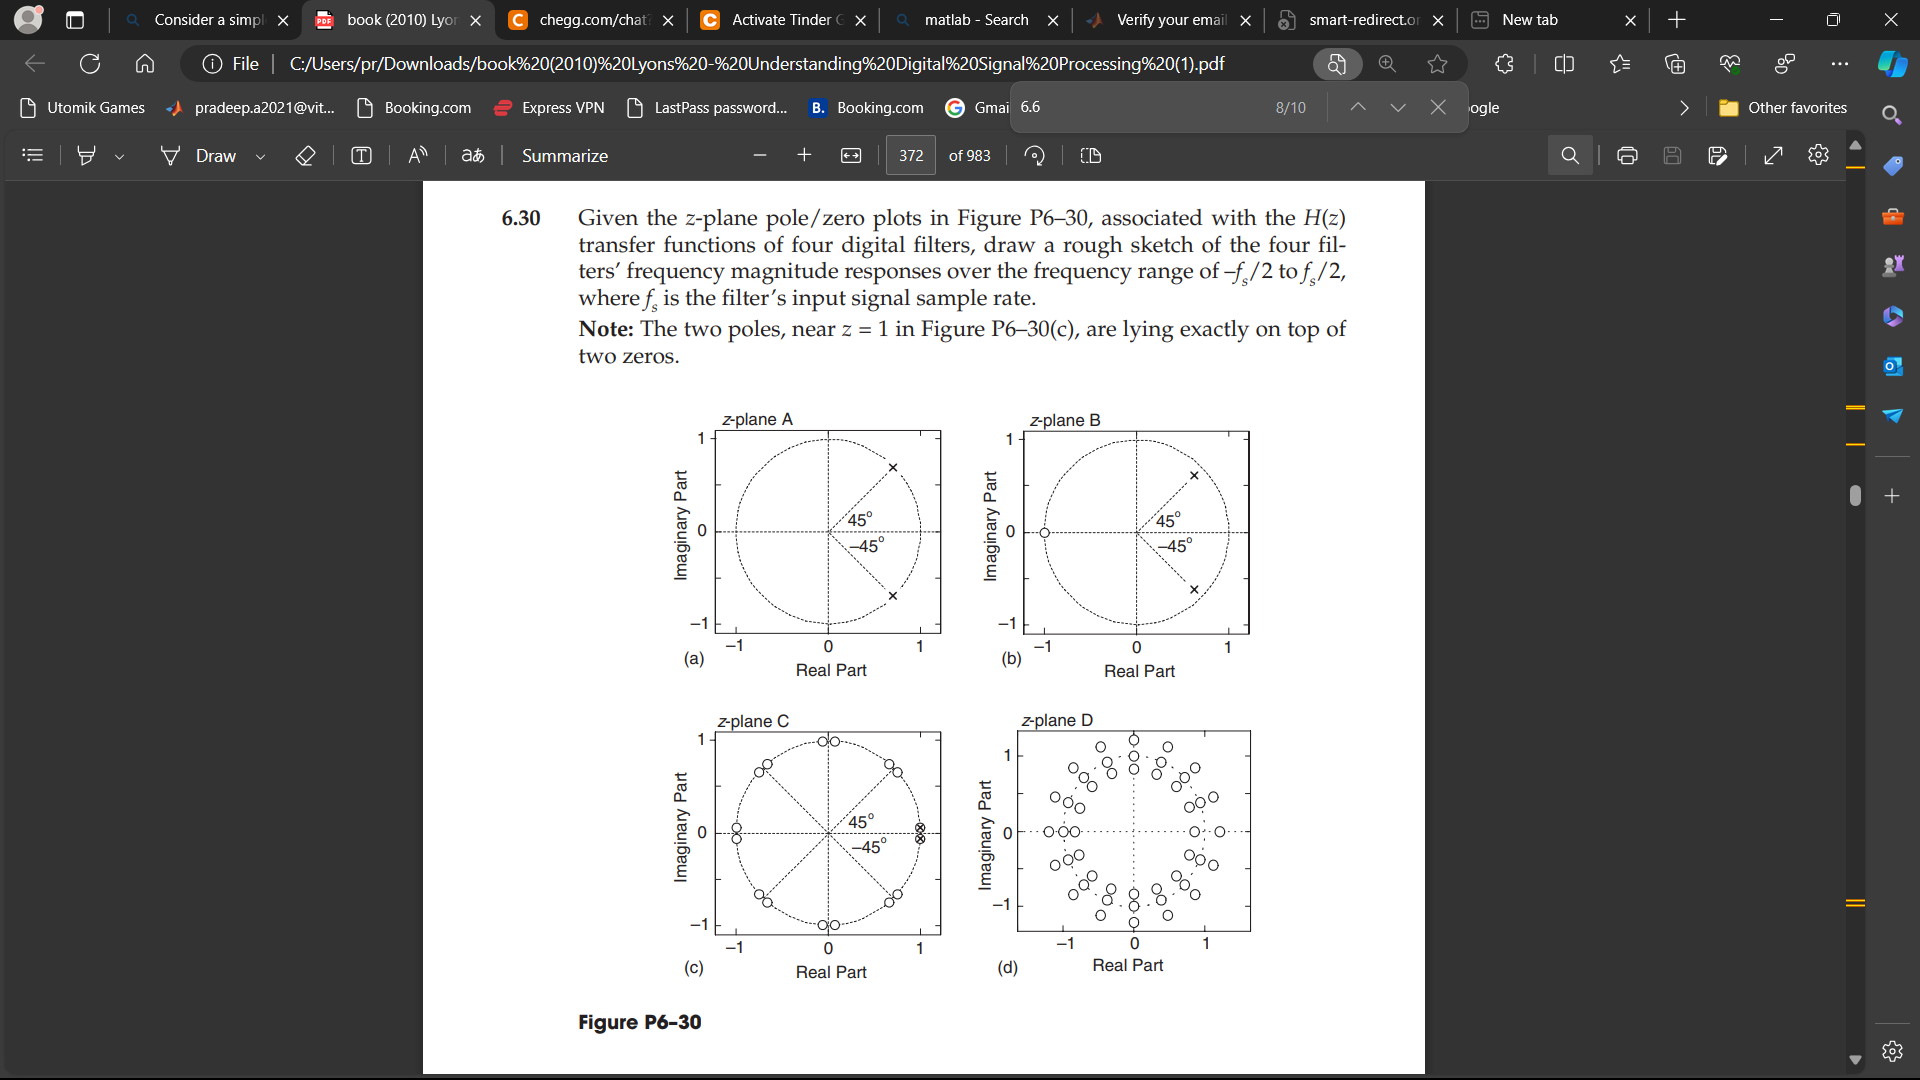Edit the page number field
This screenshot has width=1920, height=1080.
click(910, 155)
